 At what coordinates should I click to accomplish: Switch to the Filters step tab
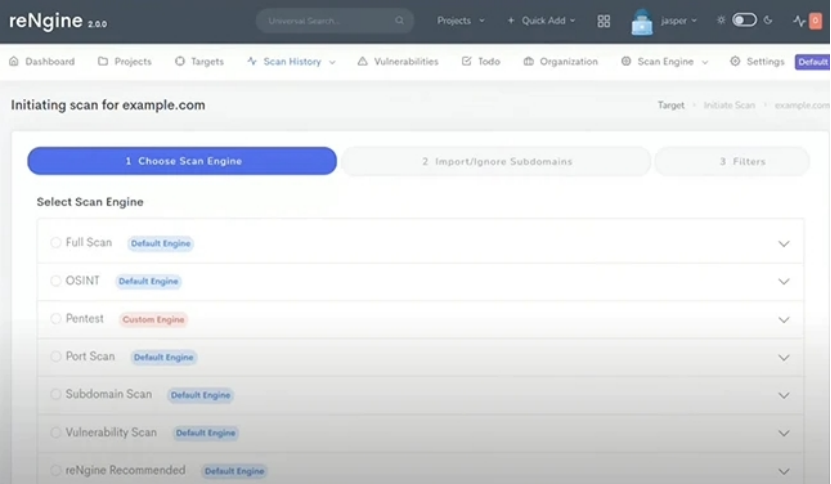click(x=732, y=161)
